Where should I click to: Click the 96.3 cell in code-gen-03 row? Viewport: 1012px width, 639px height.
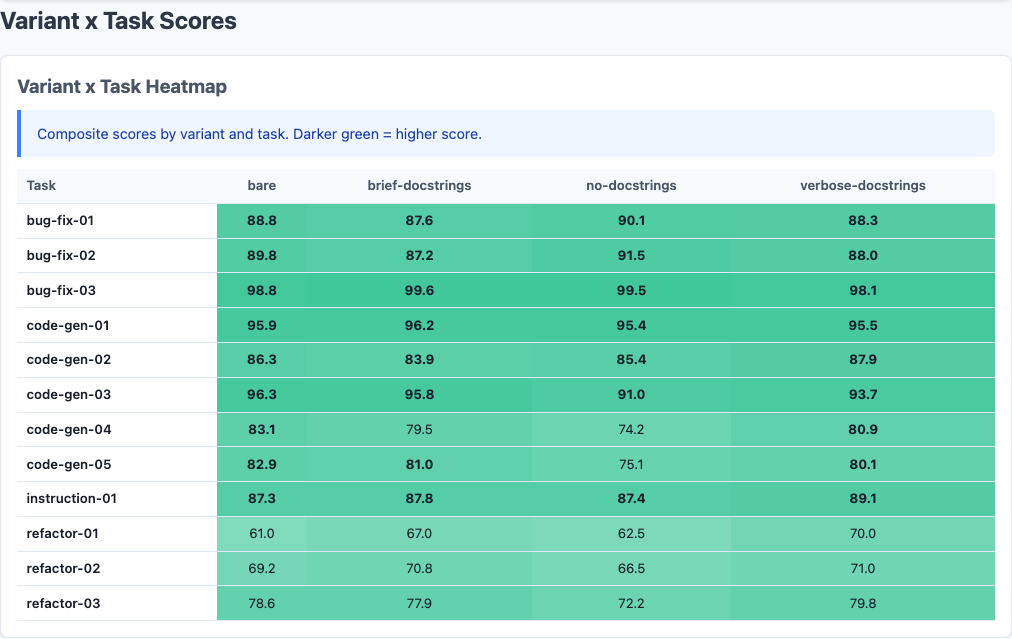[261, 394]
